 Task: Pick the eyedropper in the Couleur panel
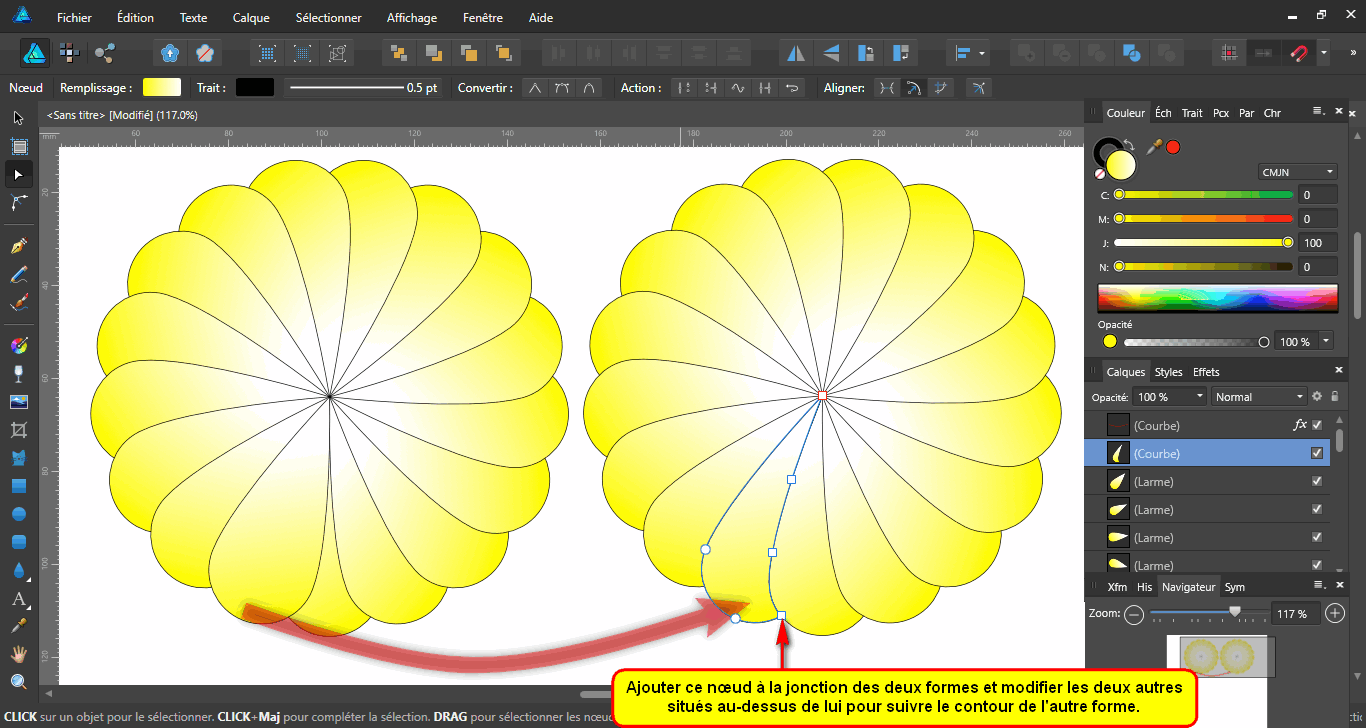tap(1155, 147)
